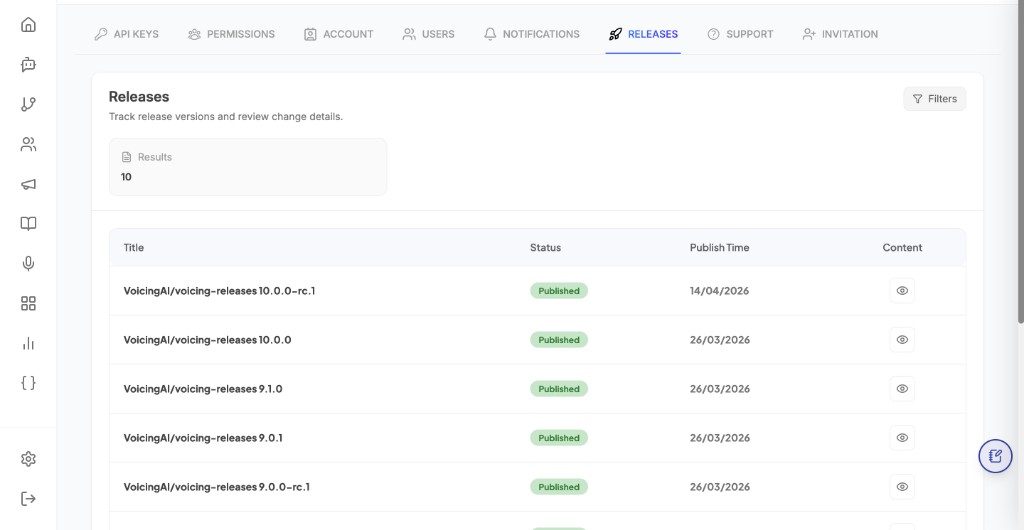Open the Filters button
Image resolution: width=1024 pixels, height=530 pixels.
pos(935,99)
